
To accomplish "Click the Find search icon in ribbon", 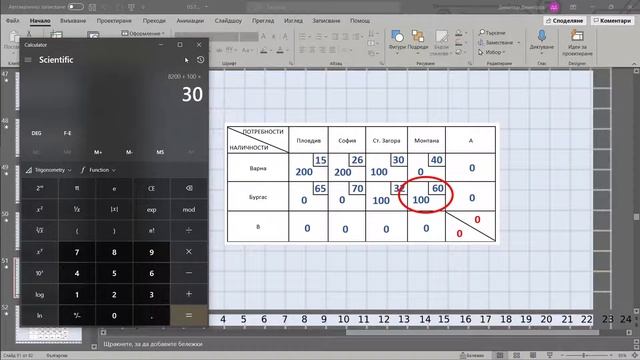I will tap(482, 32).
